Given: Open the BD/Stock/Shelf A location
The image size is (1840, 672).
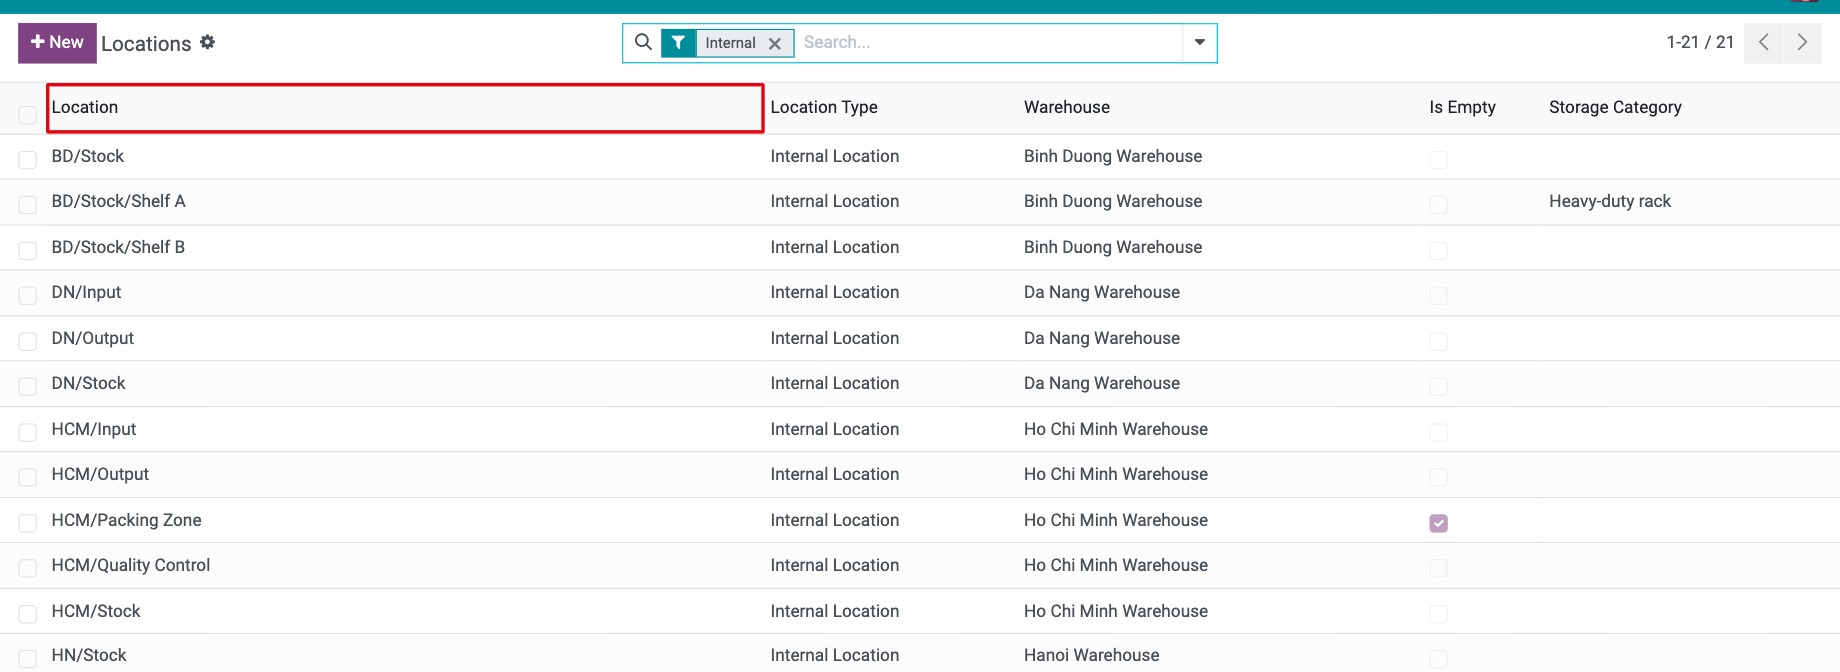Looking at the screenshot, I should coord(118,201).
